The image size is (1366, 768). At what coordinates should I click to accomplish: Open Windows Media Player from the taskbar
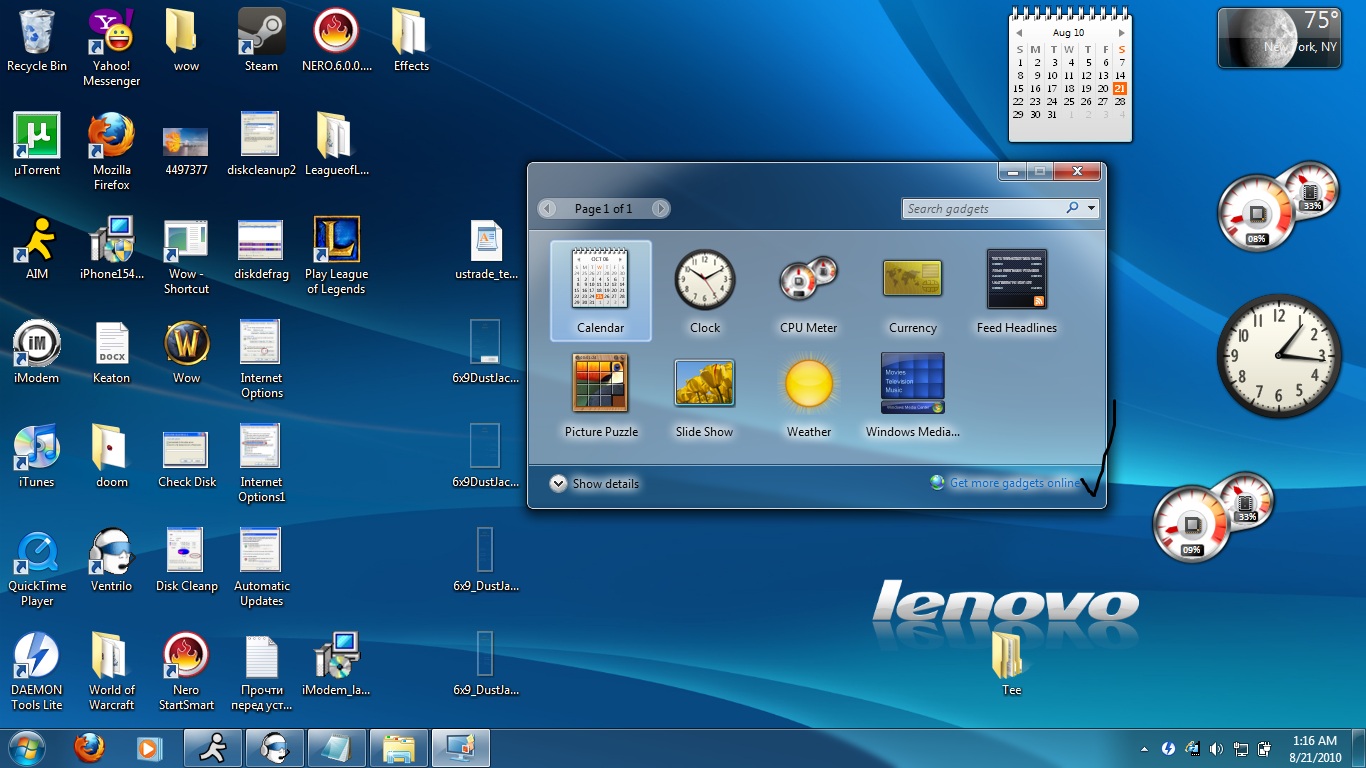coord(150,748)
